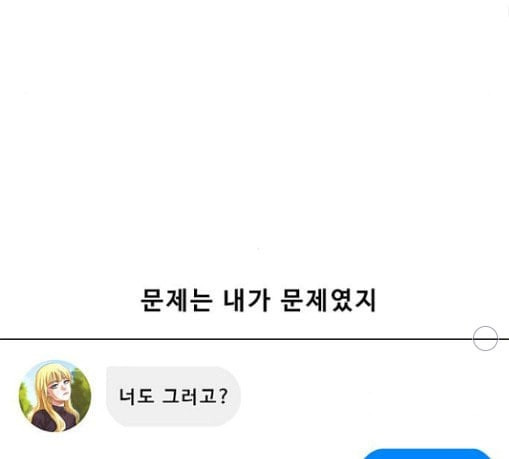Tap the girl's face in the avatar

pos(59,387)
